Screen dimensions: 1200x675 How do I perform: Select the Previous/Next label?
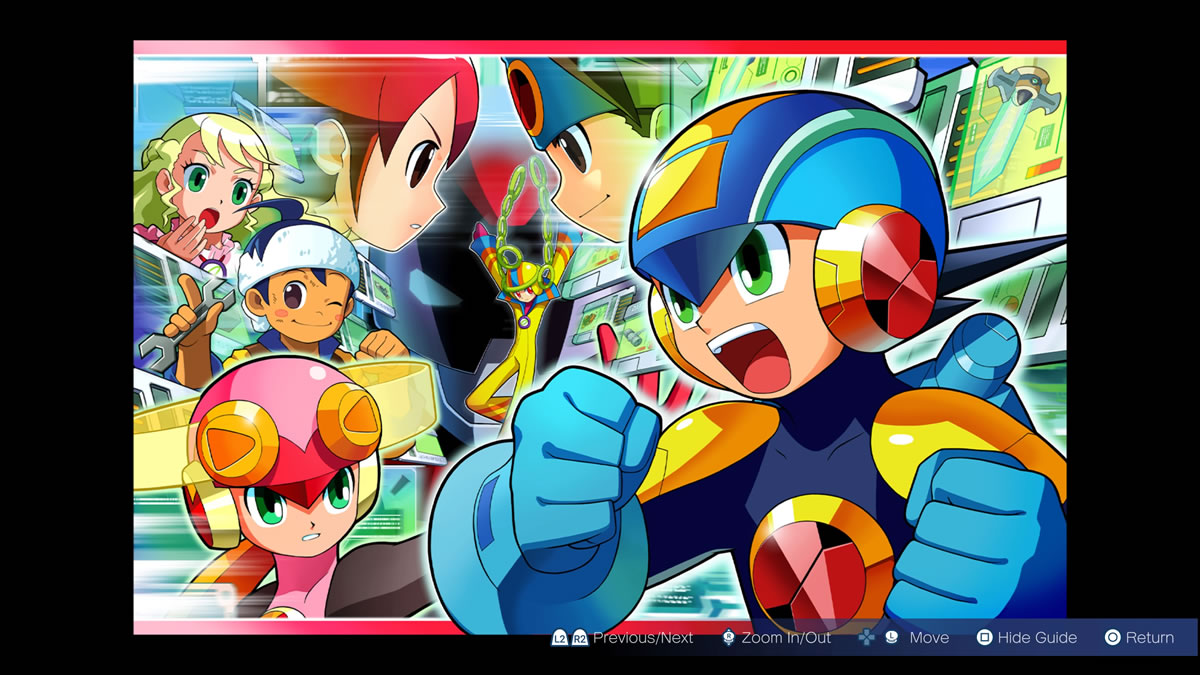pyautogui.click(x=643, y=638)
